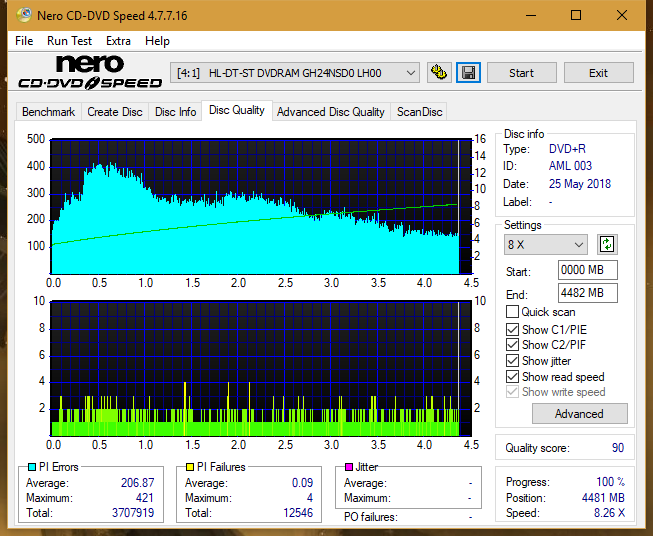Screen dimensions: 653x536
Task: Select the Disc Quality tab
Action: pyautogui.click(x=237, y=110)
